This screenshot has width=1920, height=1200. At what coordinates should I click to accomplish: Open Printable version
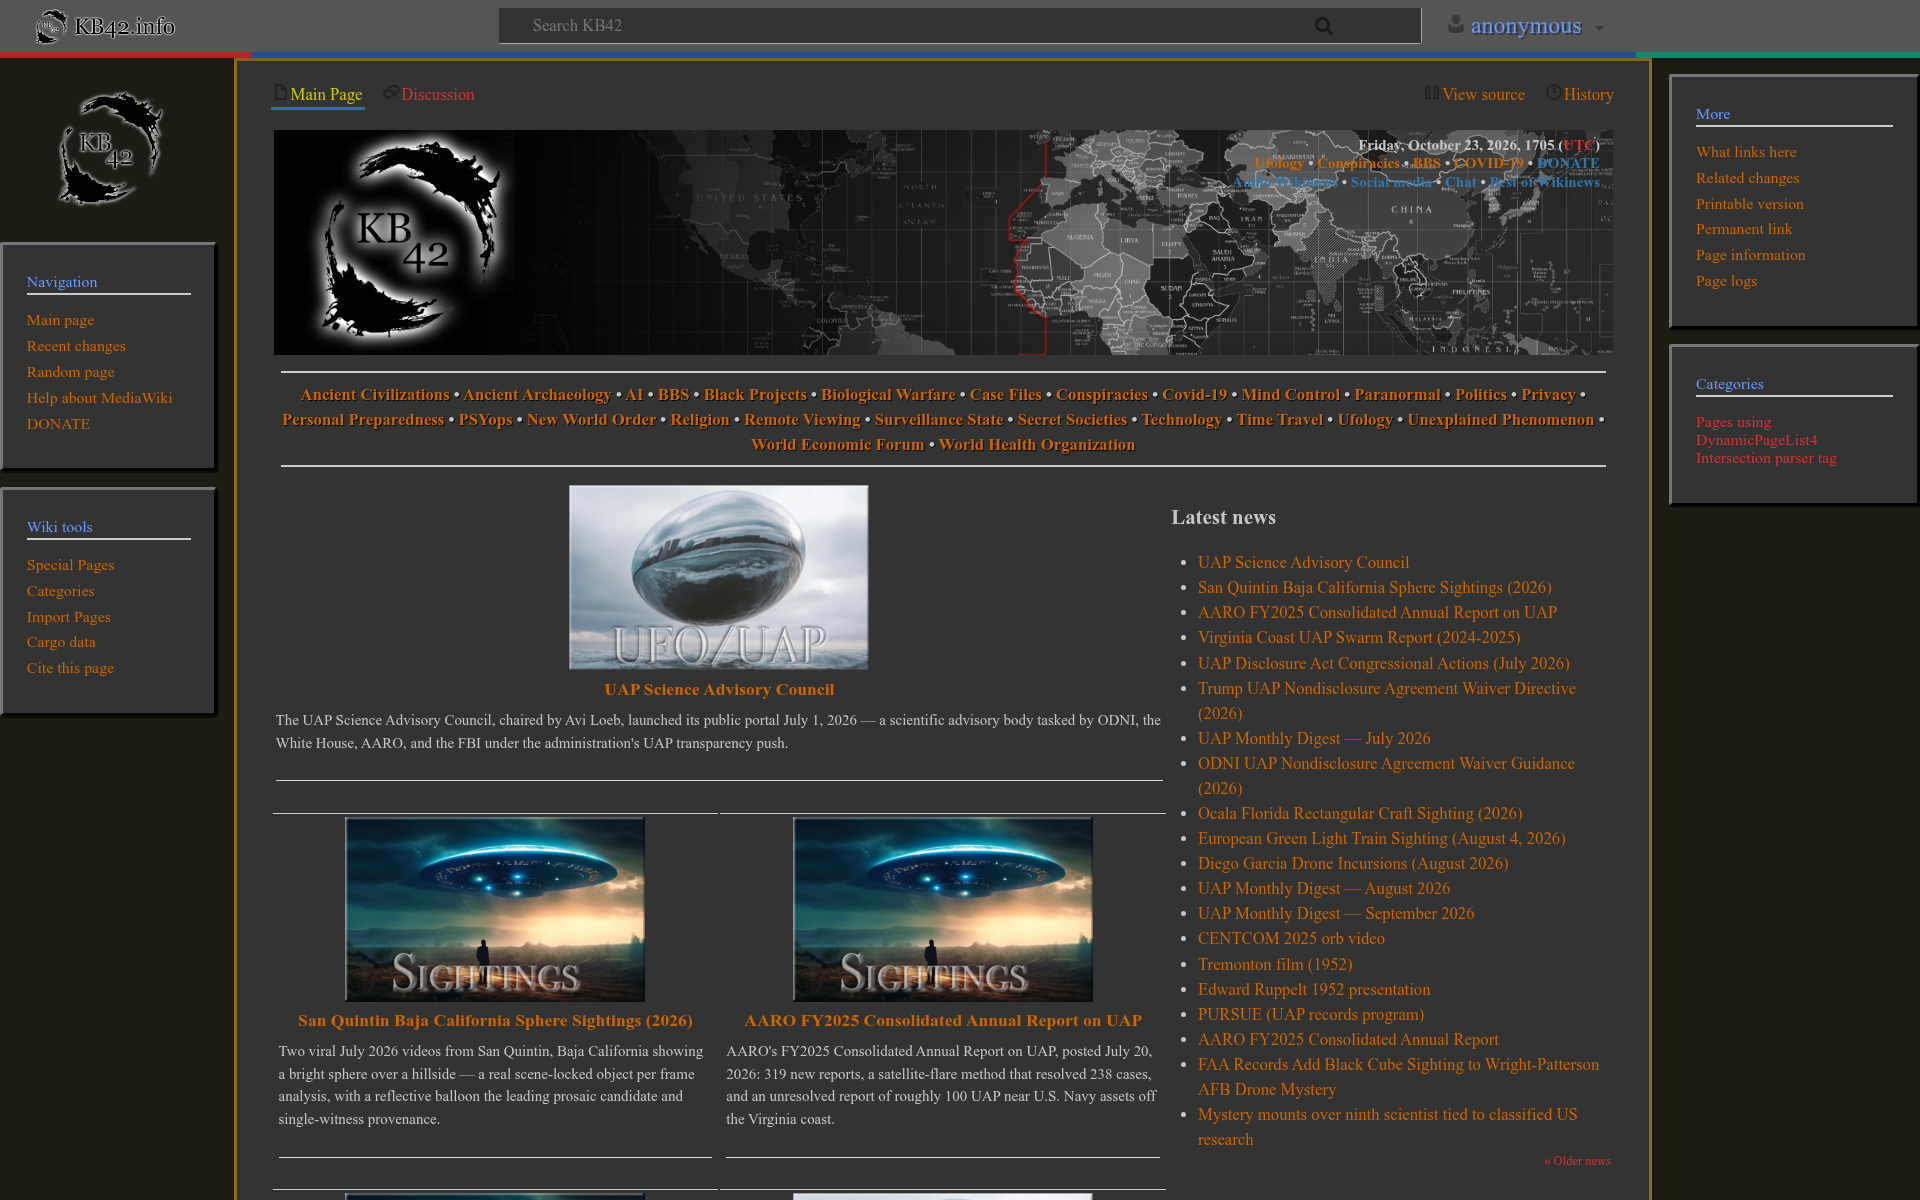pos(1750,204)
